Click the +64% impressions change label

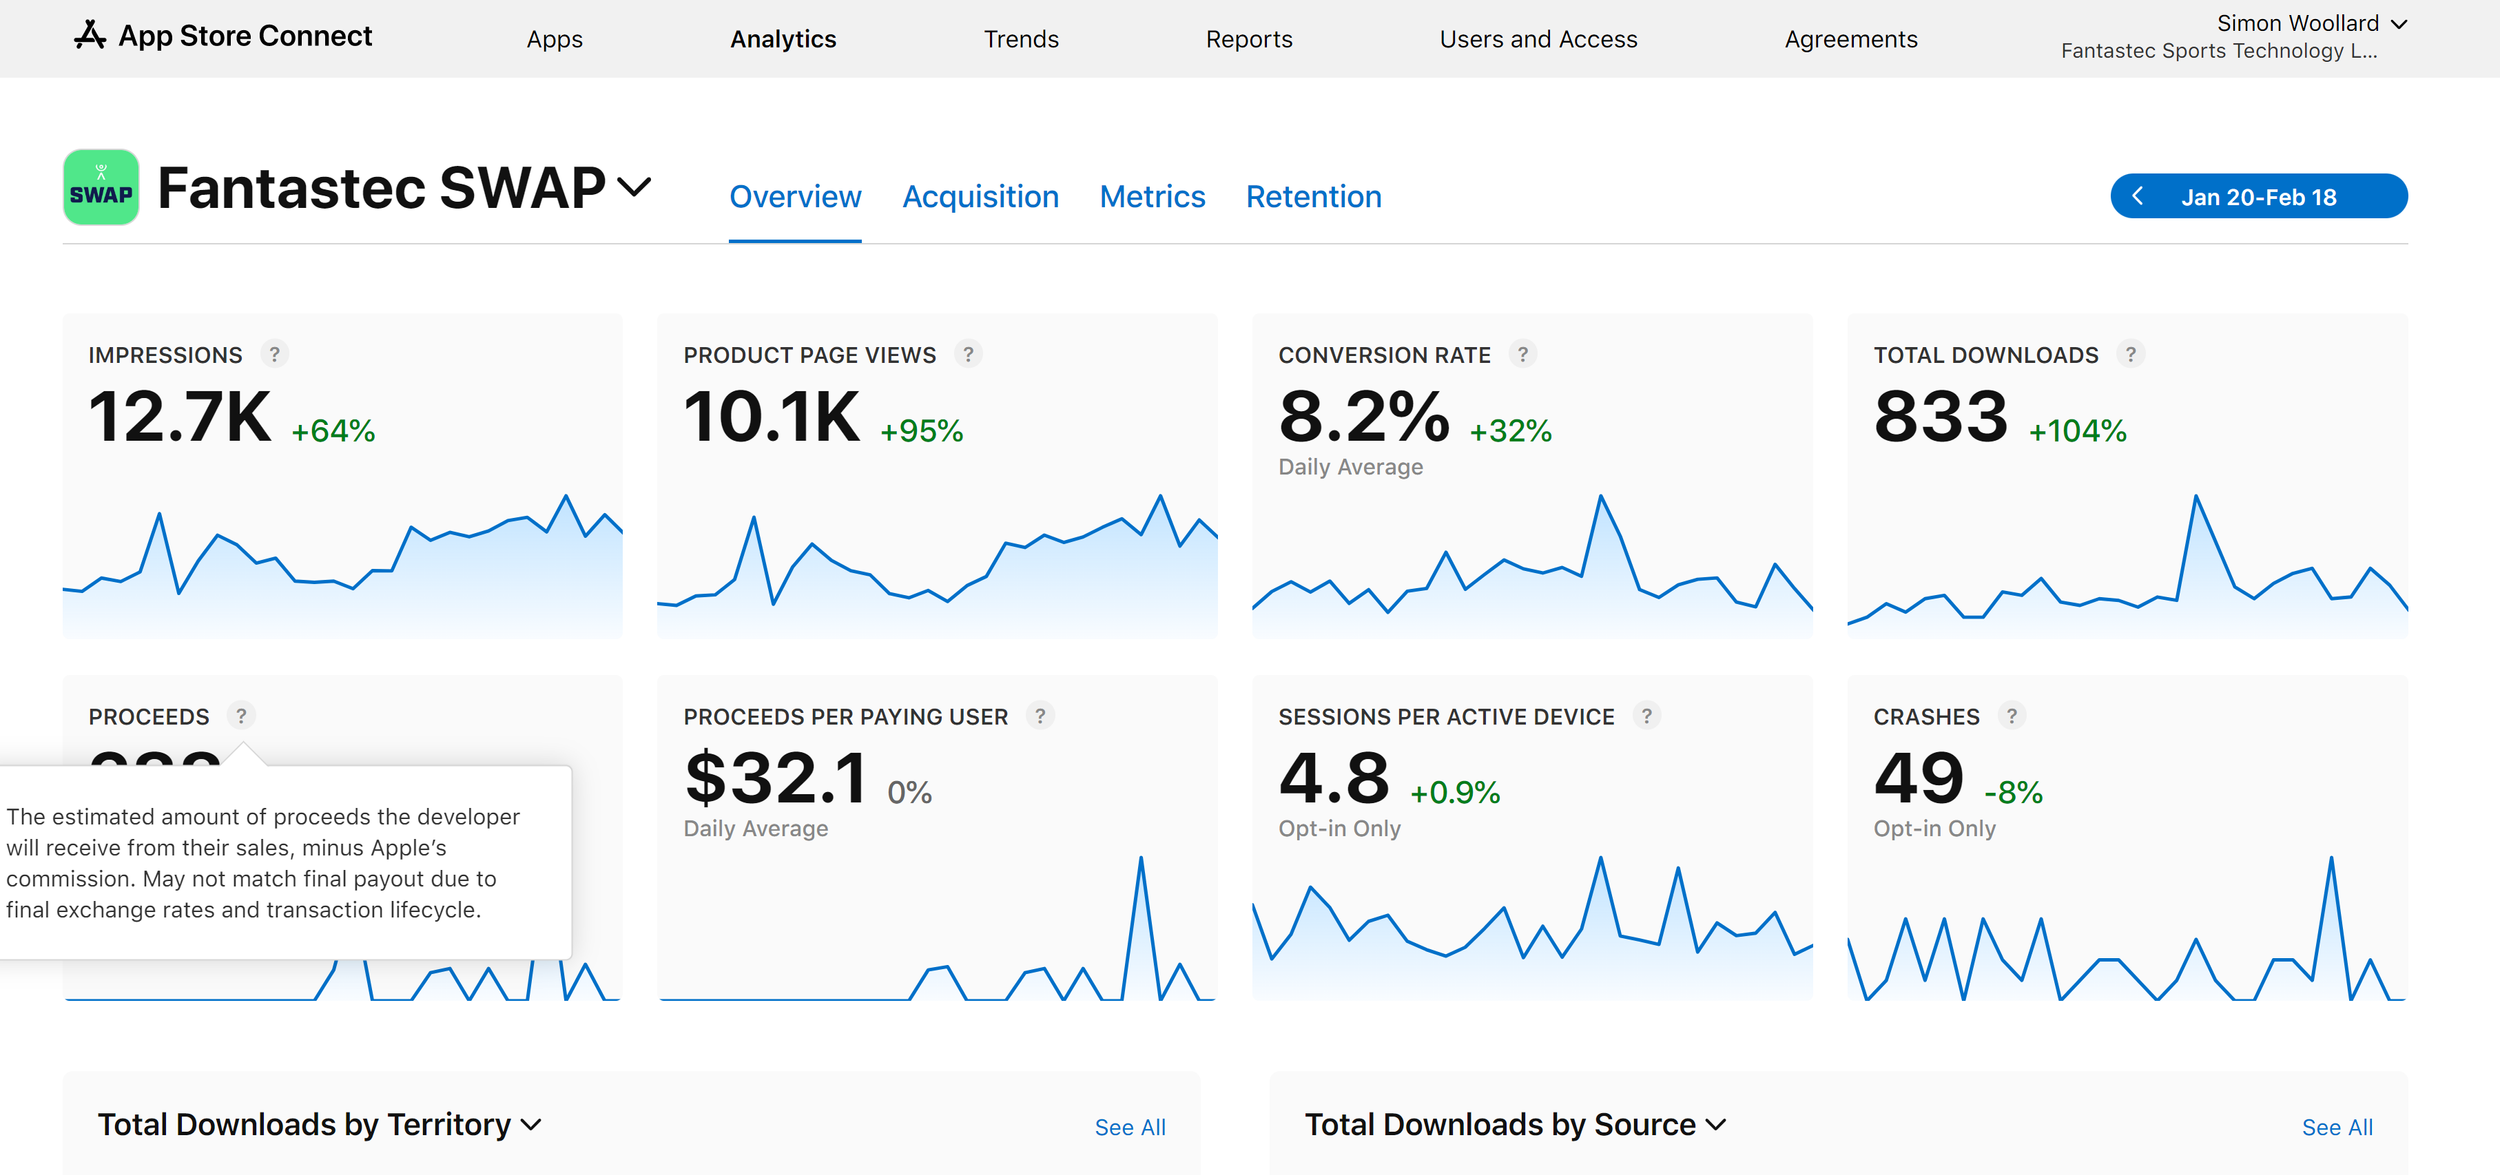coord(333,431)
